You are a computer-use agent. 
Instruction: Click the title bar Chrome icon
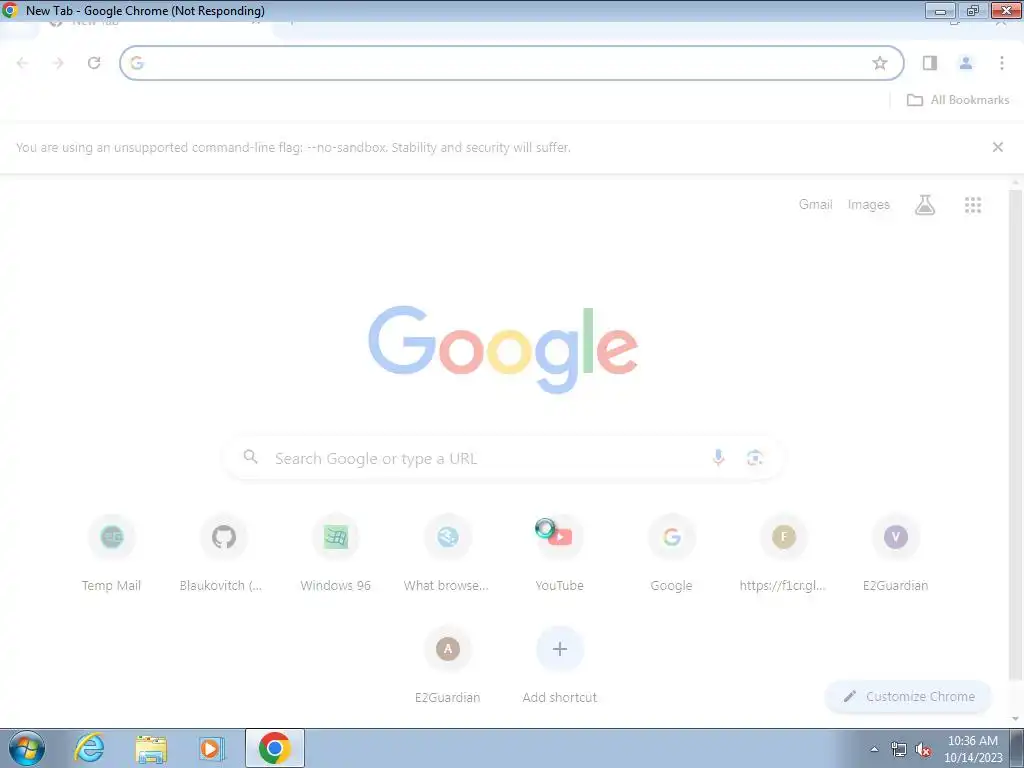coord(10,10)
